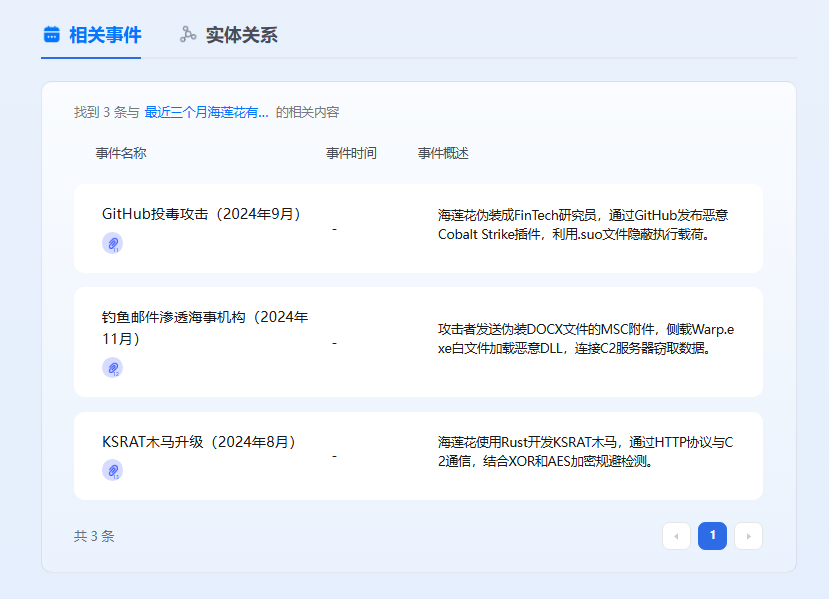Screen dimensions: 829x599
Task: Click the event time dash for KSRAT木马升级
Action: [x=334, y=456]
